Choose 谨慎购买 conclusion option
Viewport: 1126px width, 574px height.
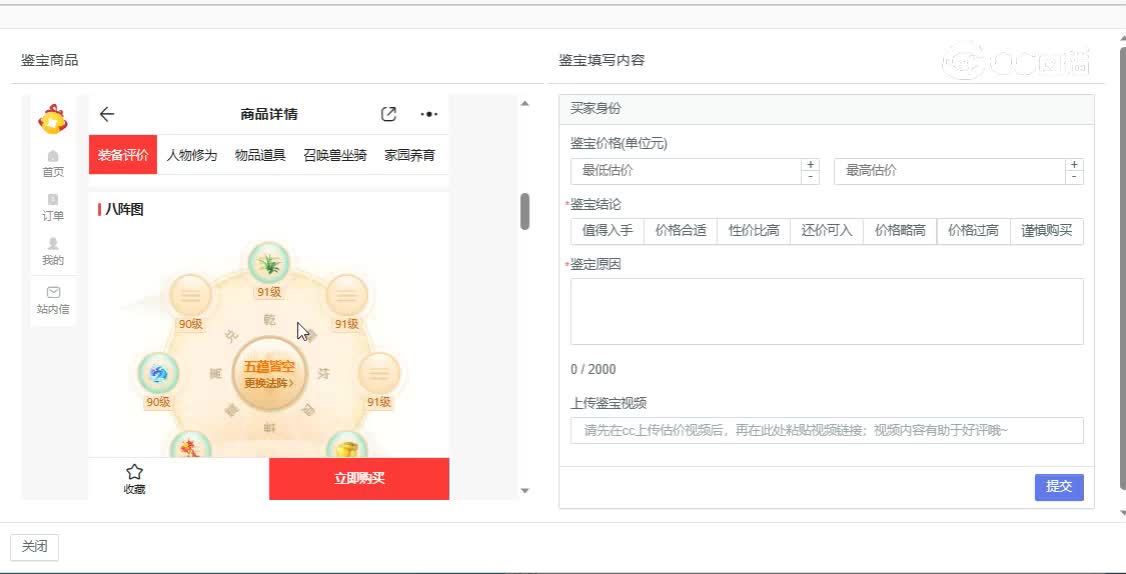pos(1047,231)
